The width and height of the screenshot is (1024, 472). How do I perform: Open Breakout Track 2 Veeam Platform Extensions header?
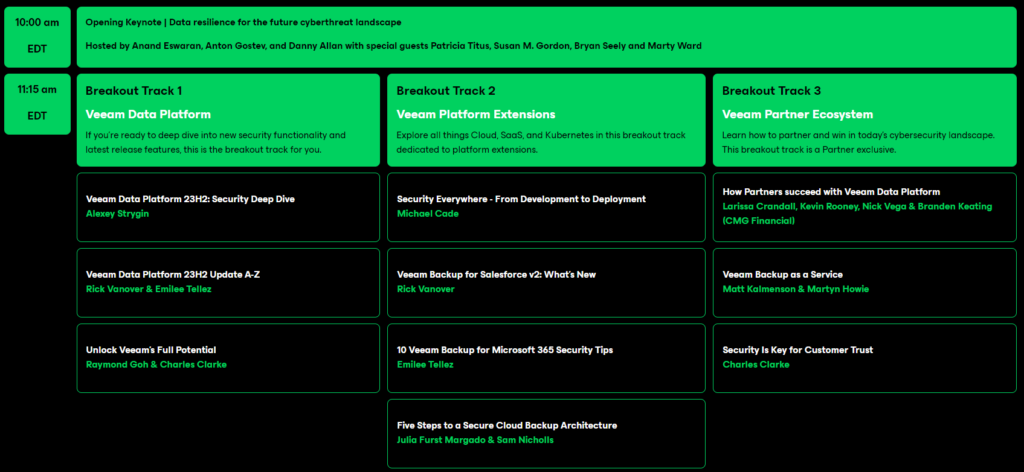coord(546,120)
